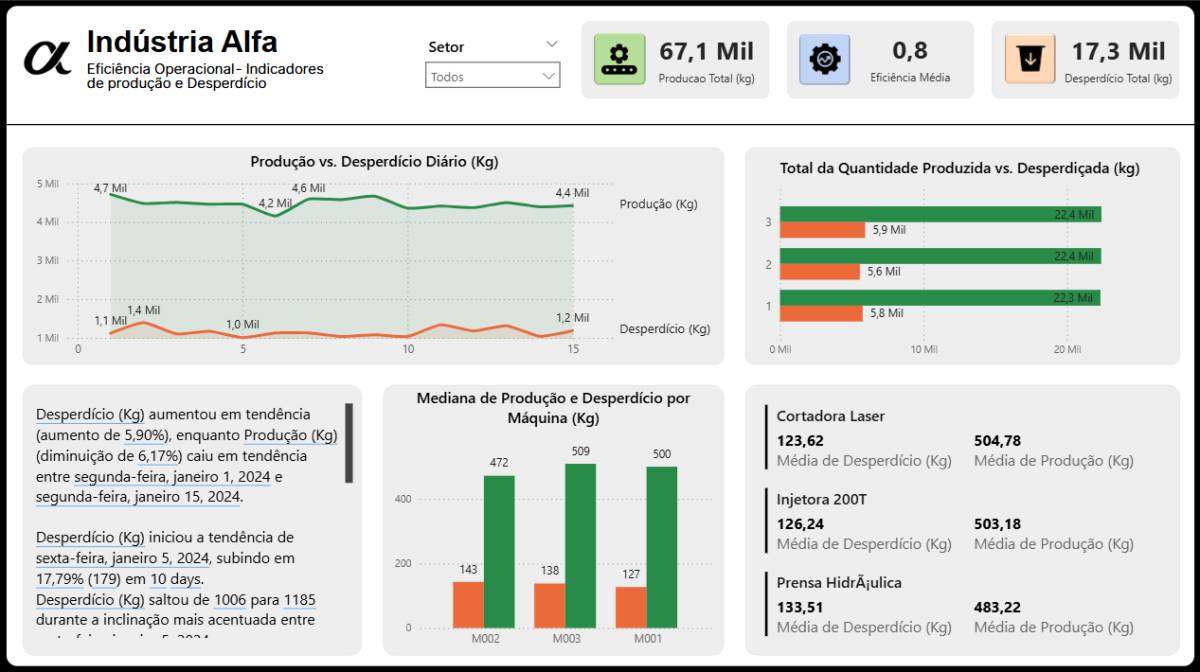Image resolution: width=1200 pixels, height=672 pixels.
Task: Click the green 500 column for M001
Action: pos(662,547)
